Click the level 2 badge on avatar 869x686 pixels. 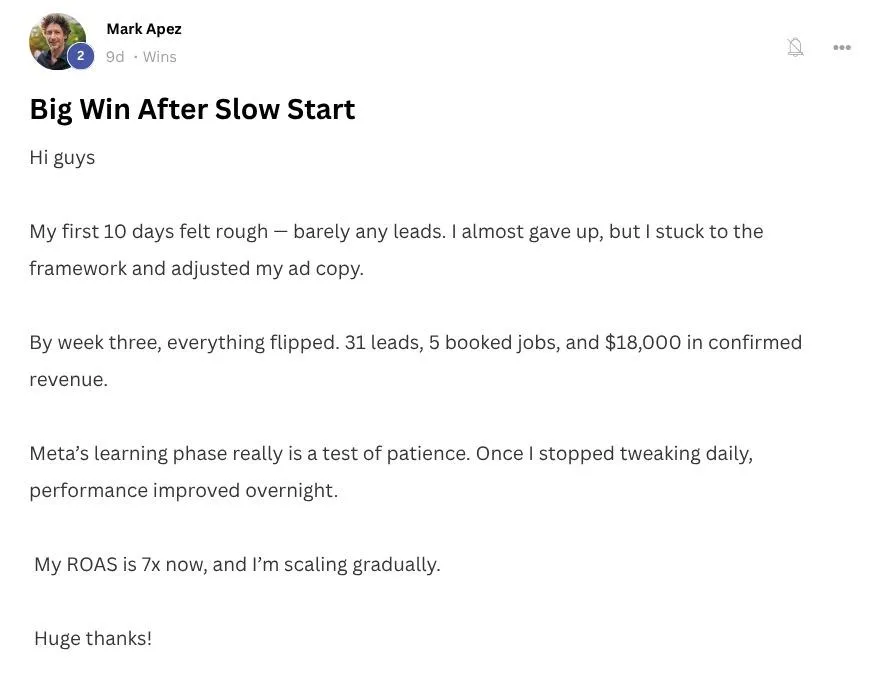(81, 55)
